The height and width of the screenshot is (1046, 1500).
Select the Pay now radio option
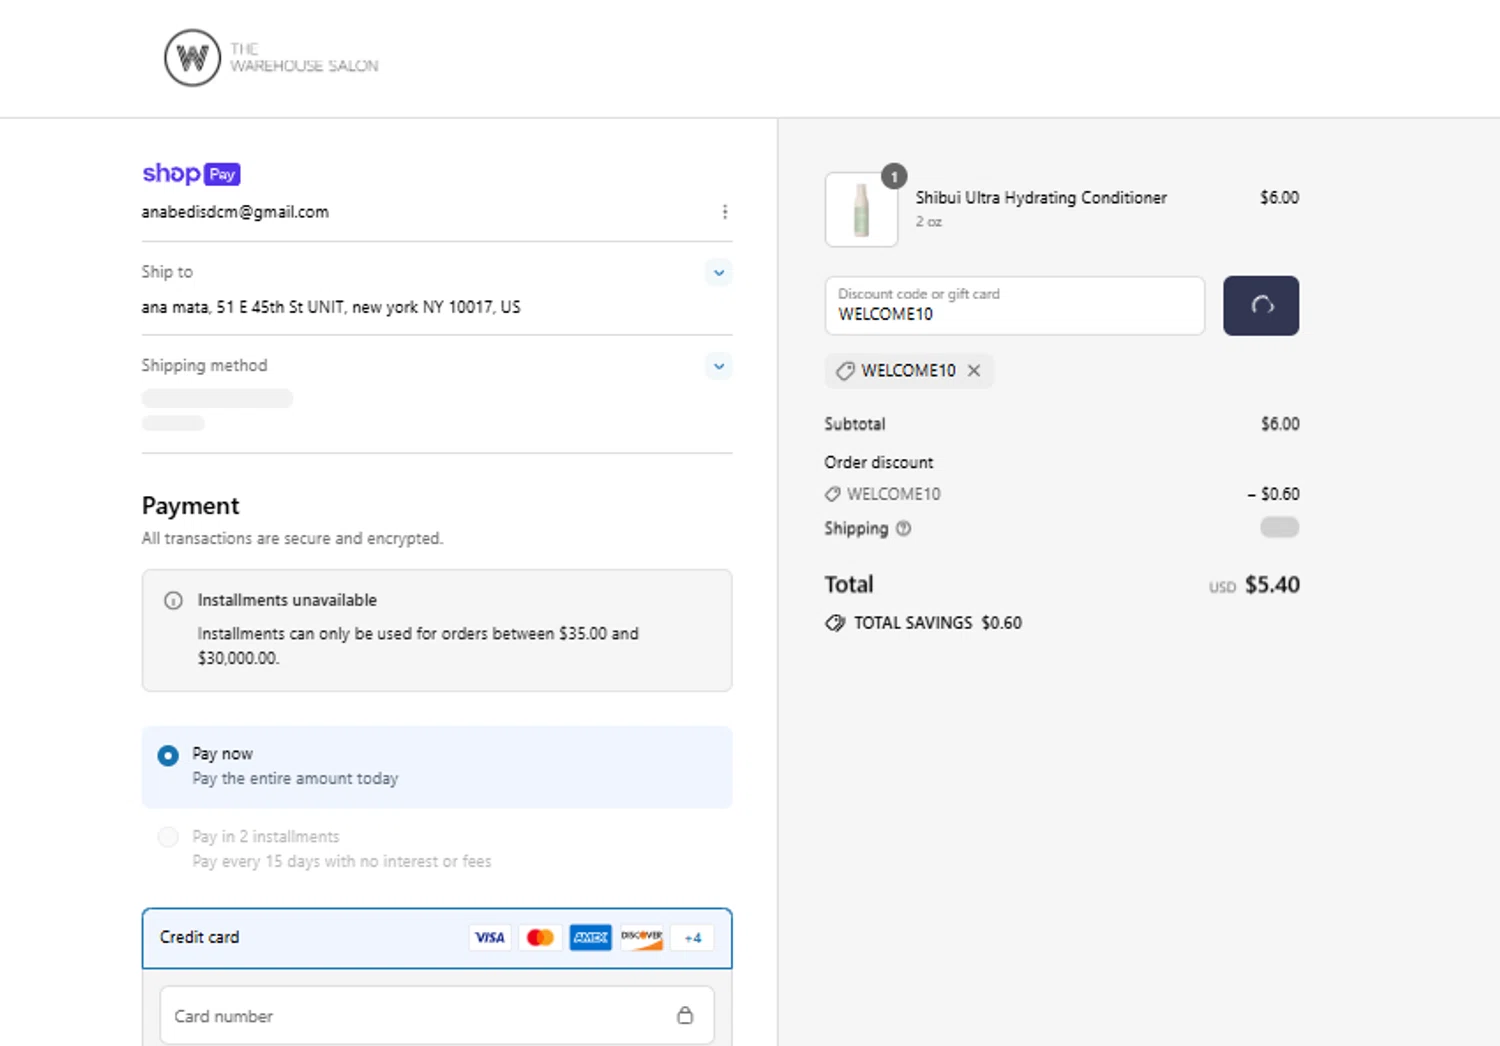coord(168,756)
